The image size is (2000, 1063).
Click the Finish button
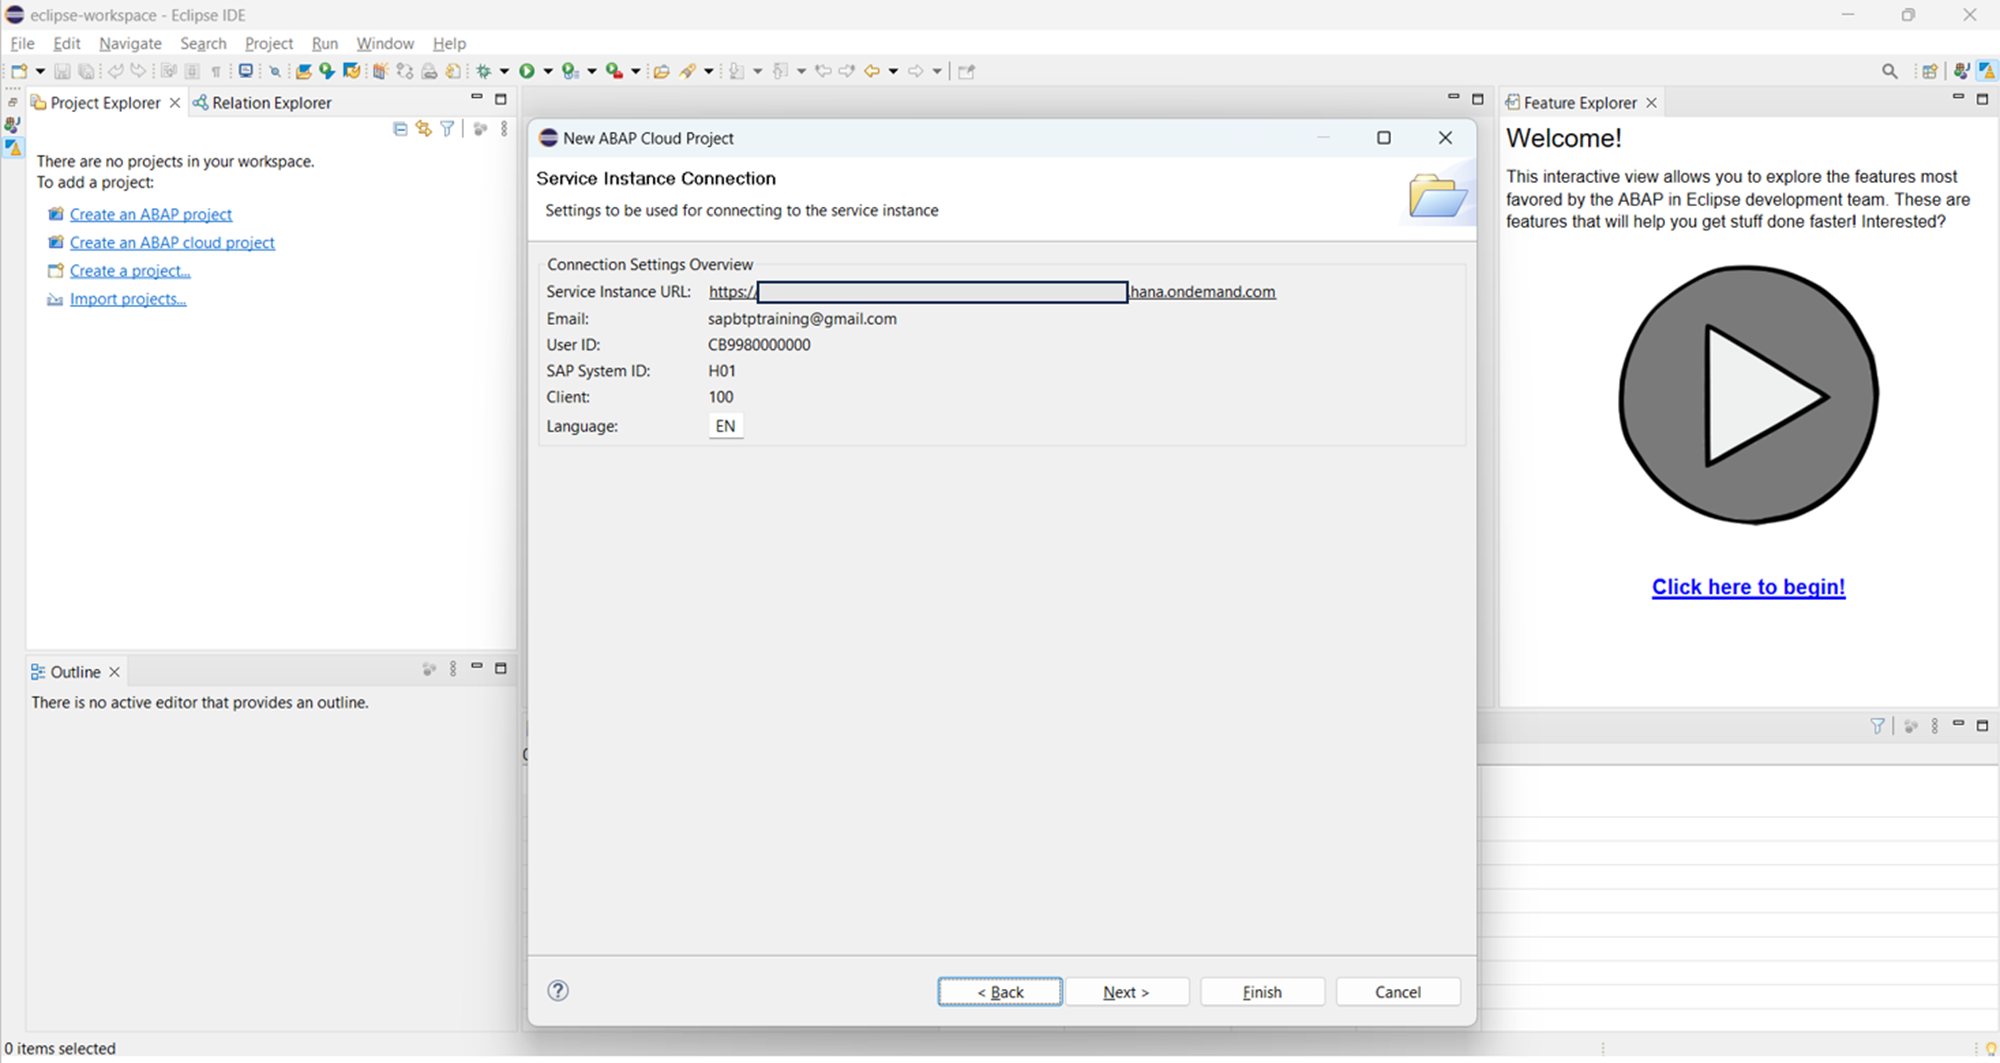click(1262, 992)
